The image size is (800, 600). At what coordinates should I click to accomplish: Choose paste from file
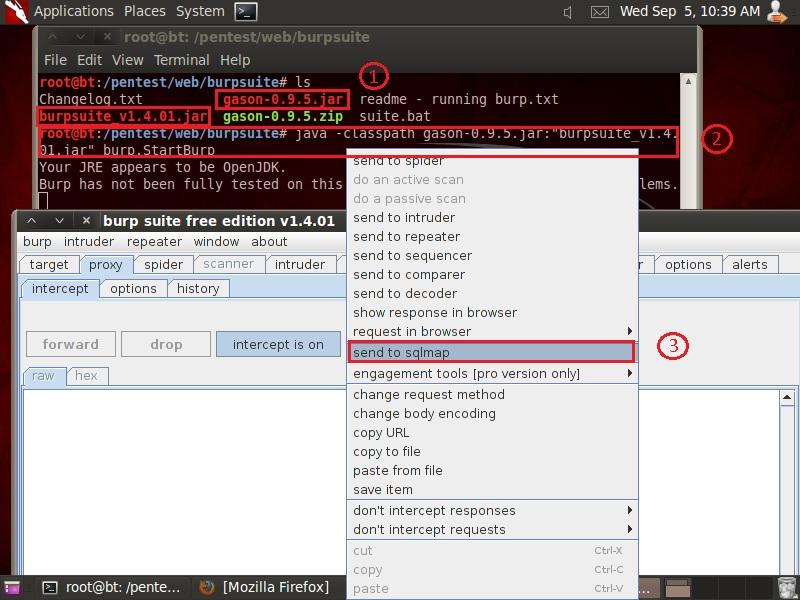point(492,470)
